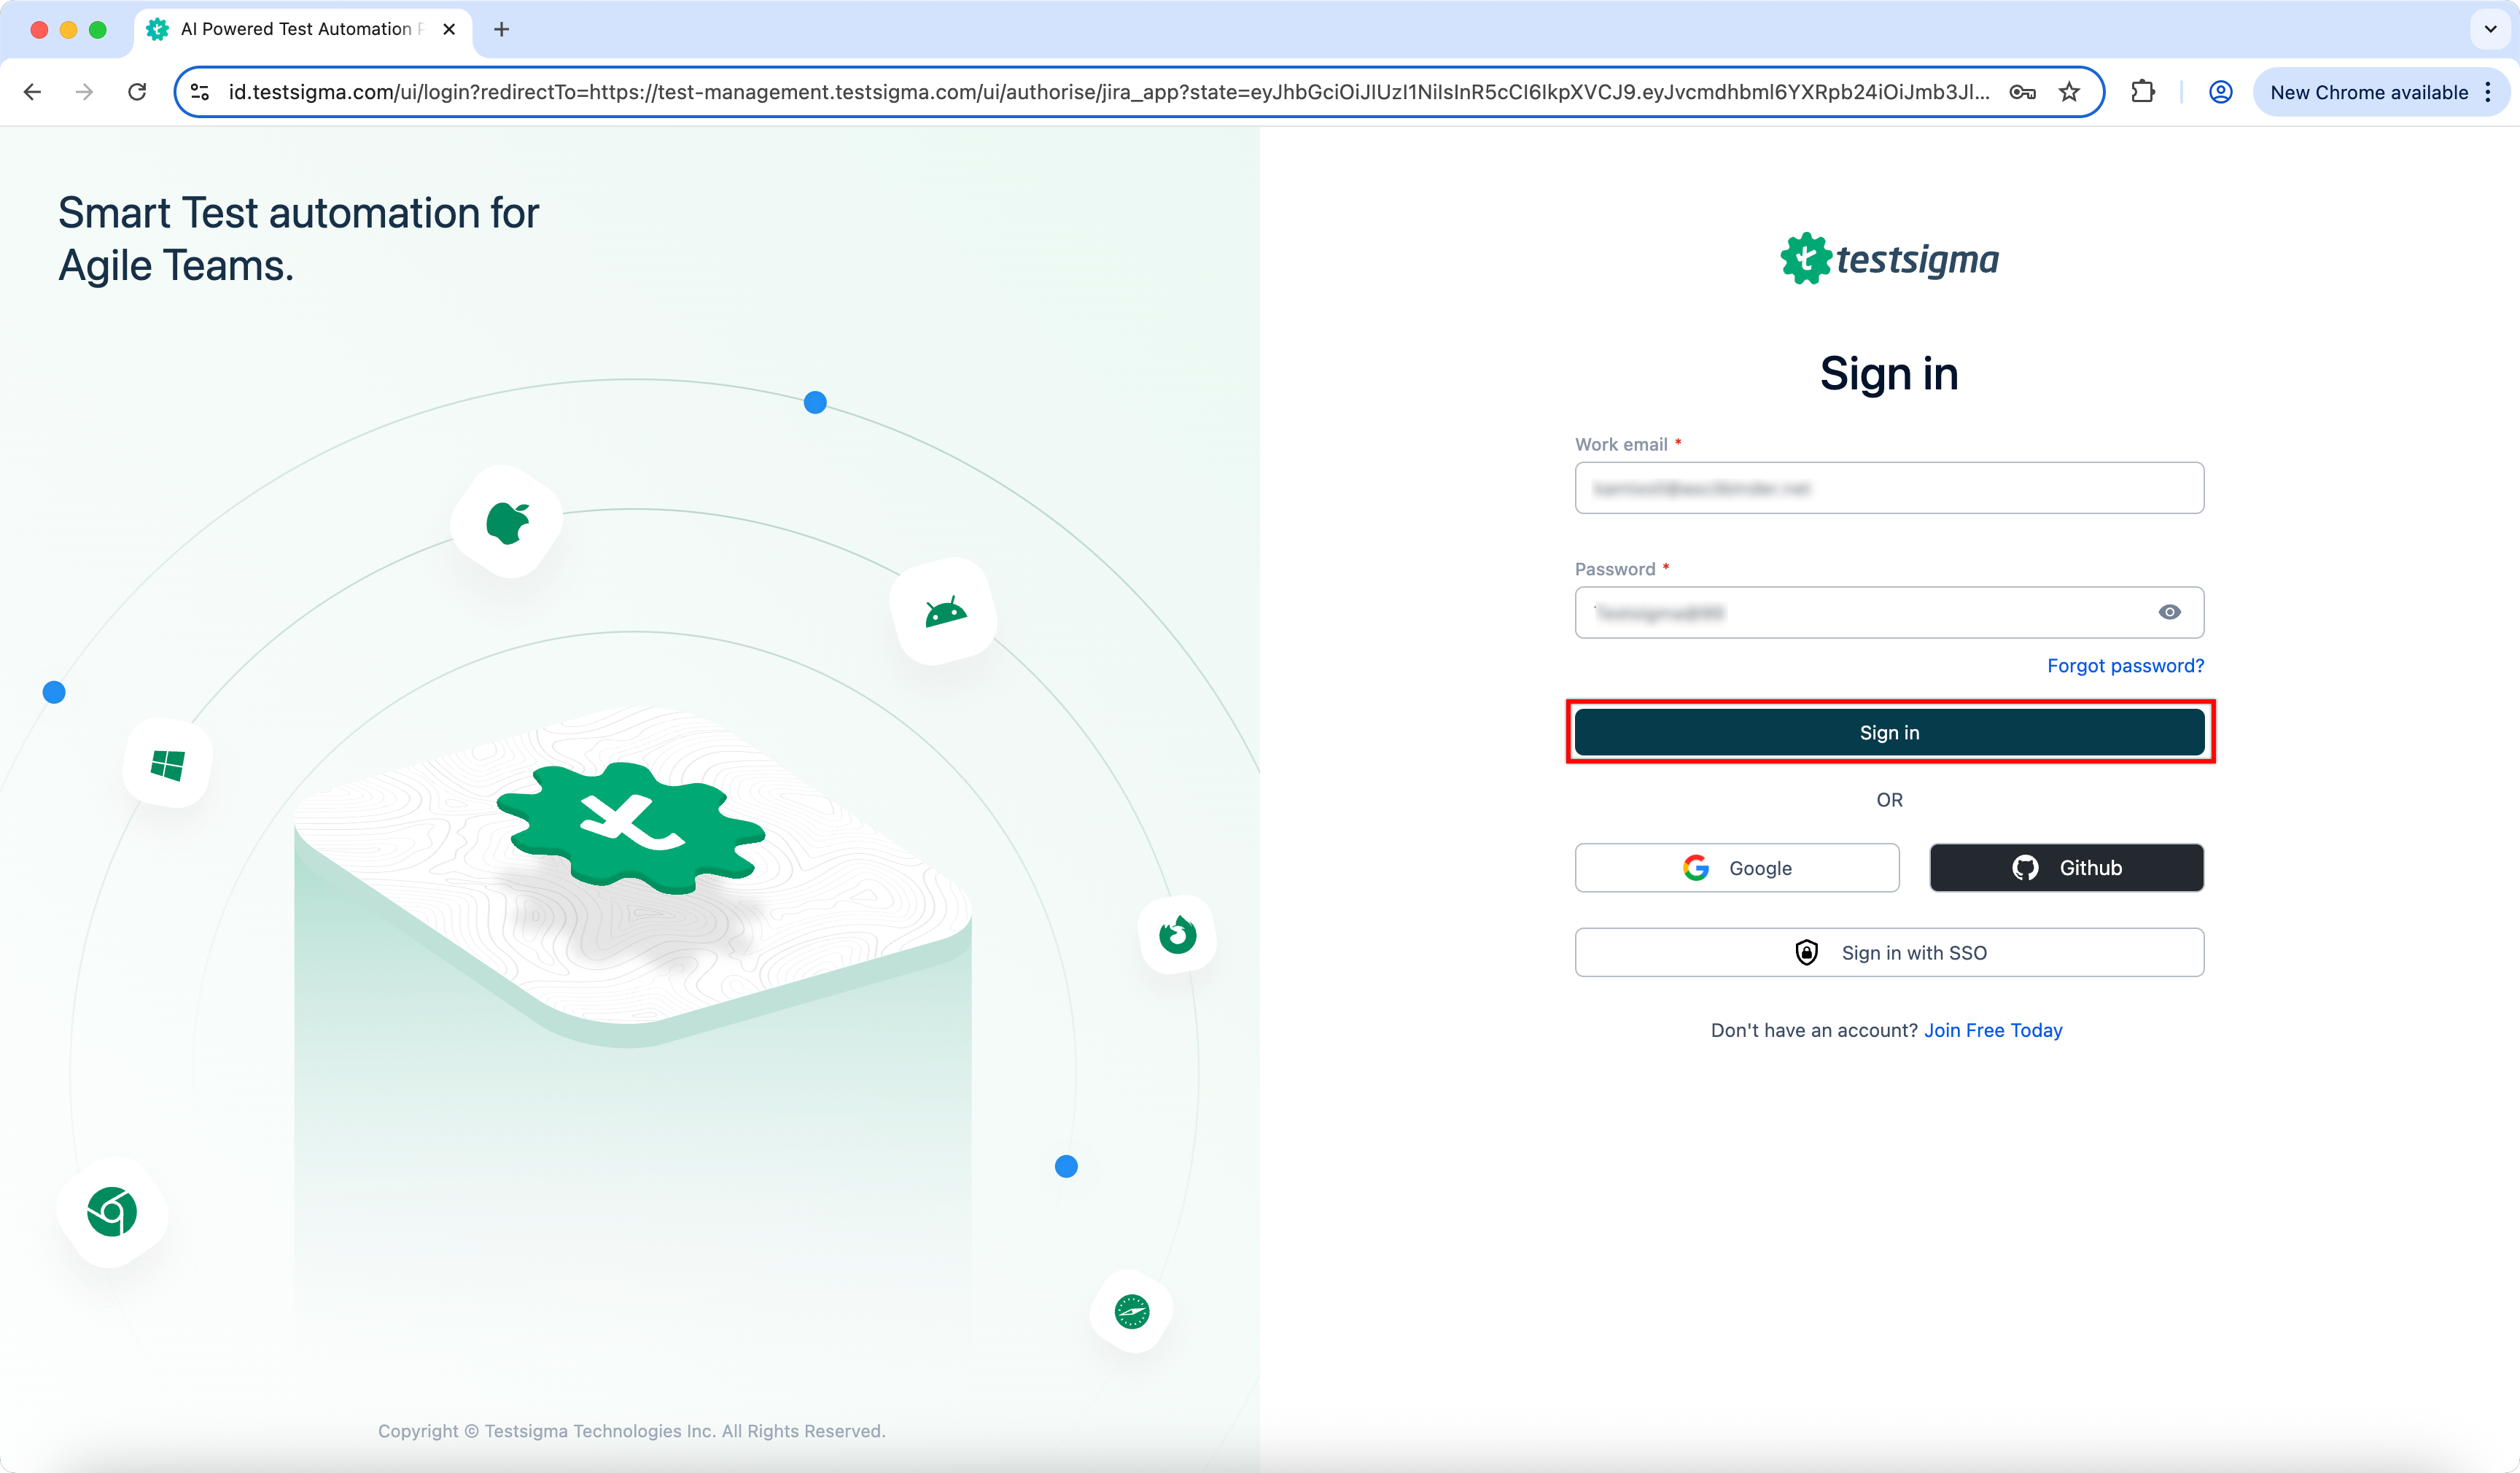Image resolution: width=2520 pixels, height=1473 pixels.
Task: Click the dark Sign in button
Action: [1889, 732]
